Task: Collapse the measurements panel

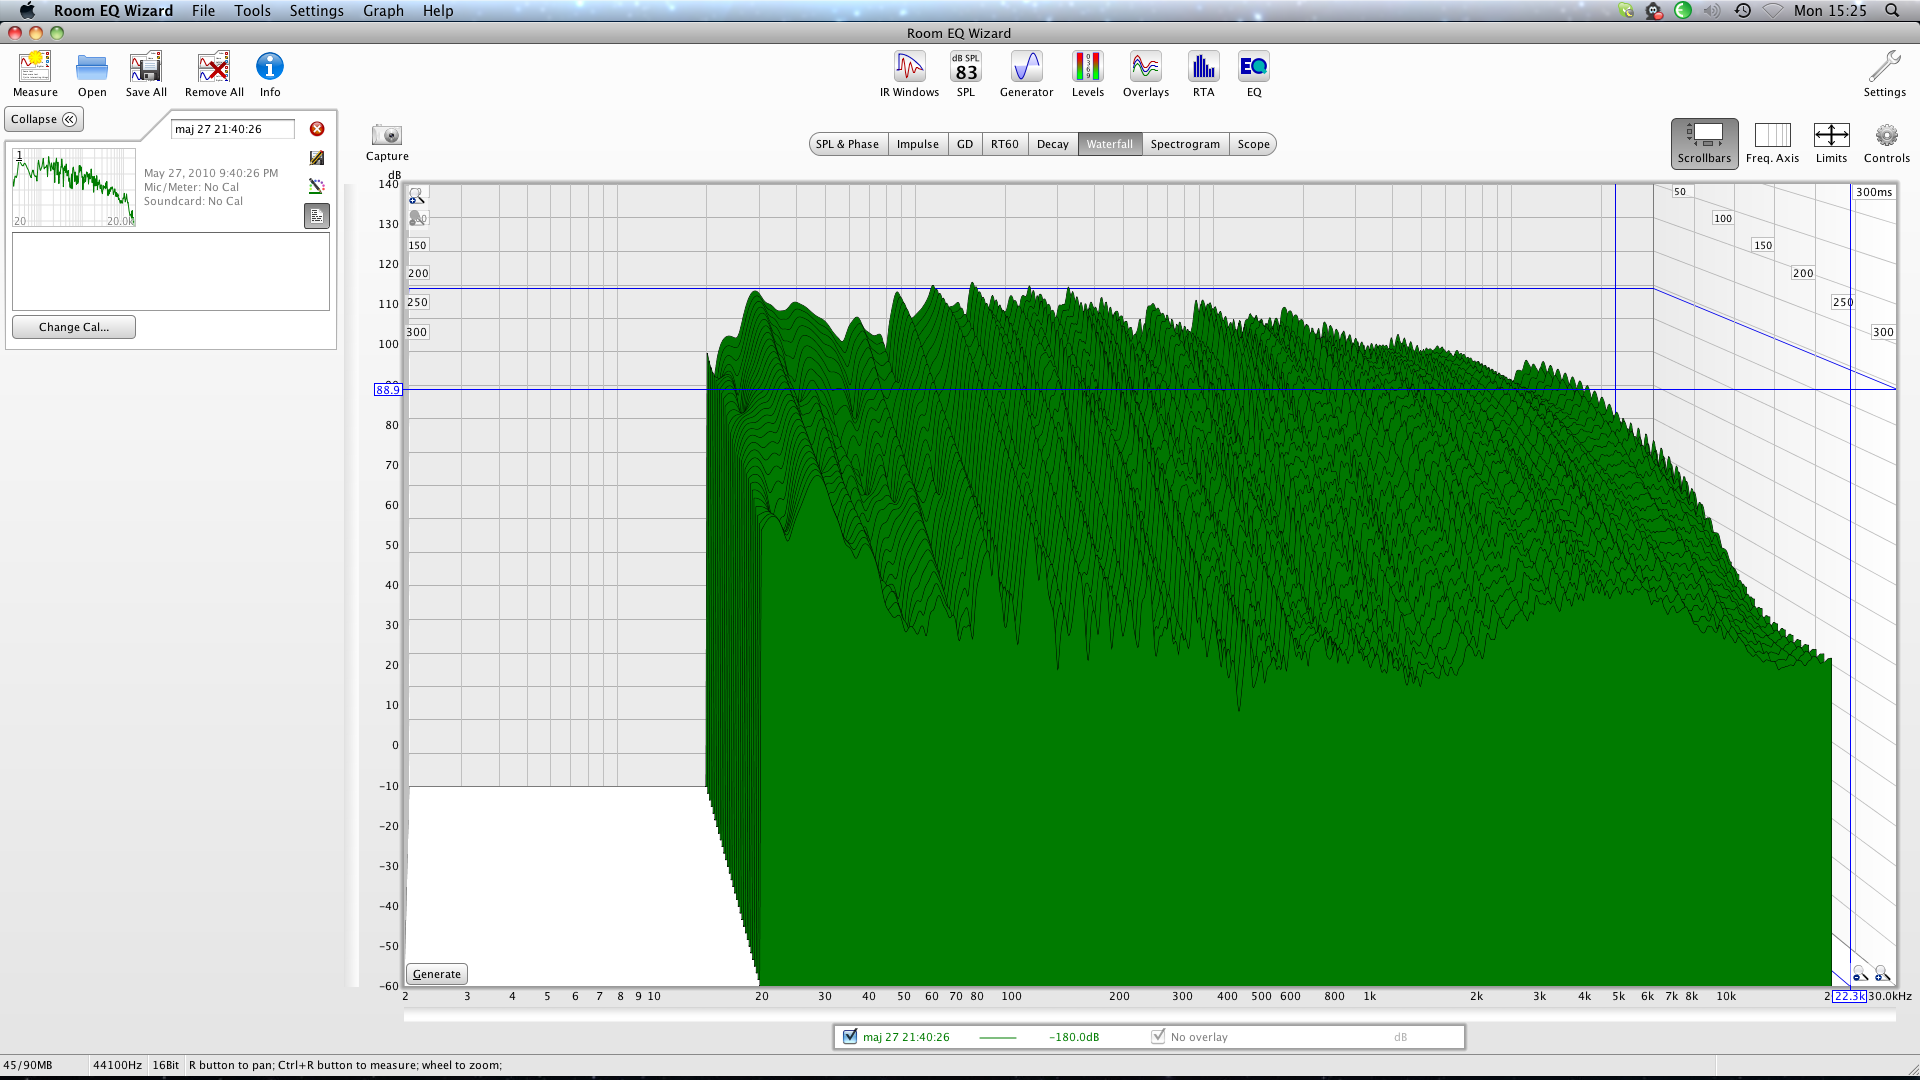Action: click(x=44, y=119)
